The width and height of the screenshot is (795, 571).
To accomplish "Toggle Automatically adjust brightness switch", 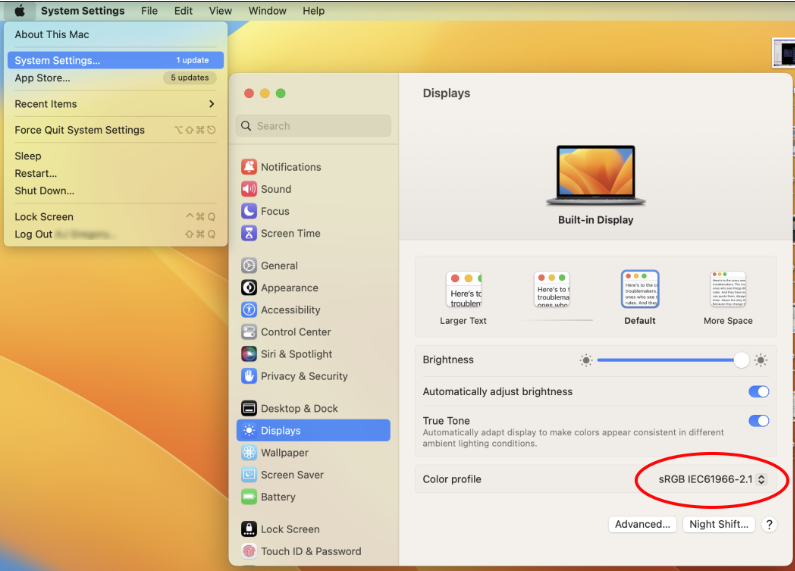I will pos(758,391).
